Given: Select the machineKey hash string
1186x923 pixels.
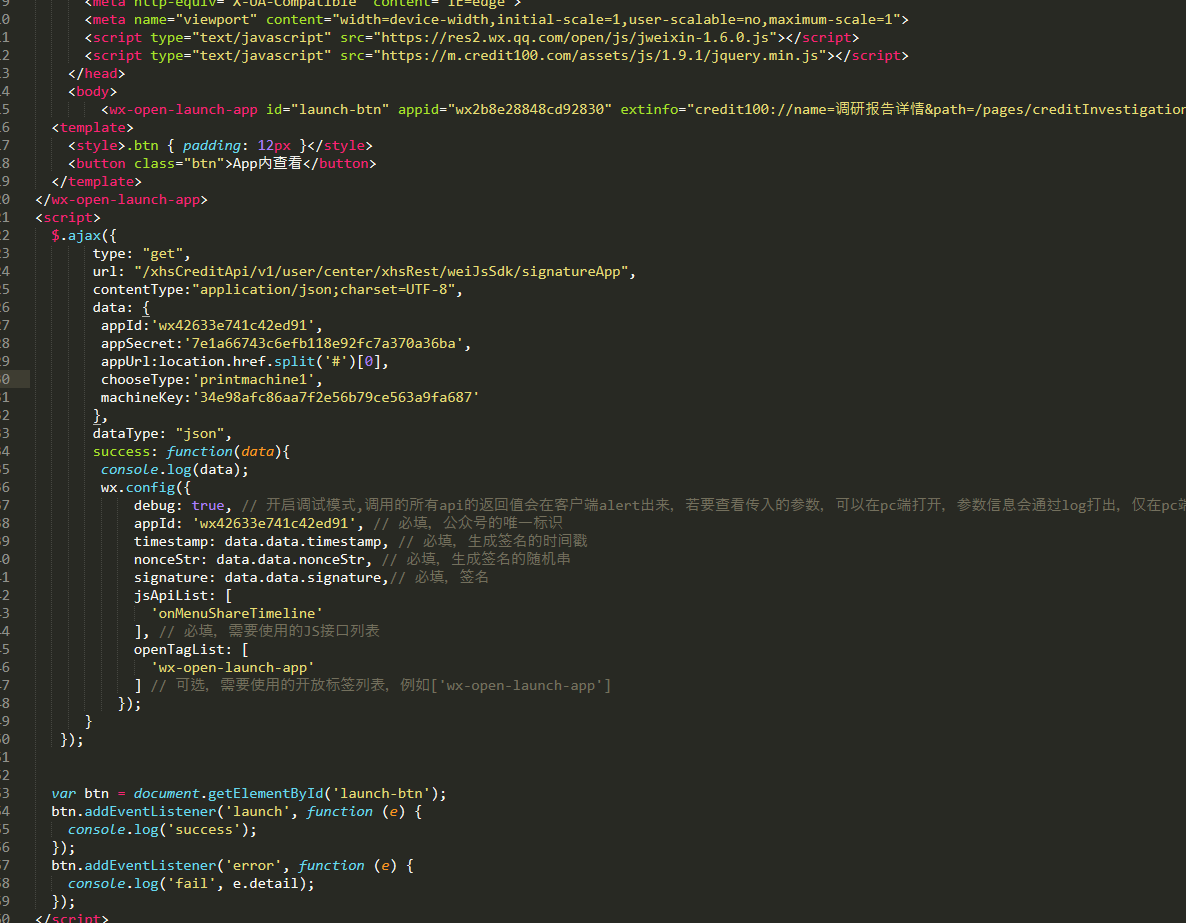Looking at the screenshot, I should pos(335,398).
